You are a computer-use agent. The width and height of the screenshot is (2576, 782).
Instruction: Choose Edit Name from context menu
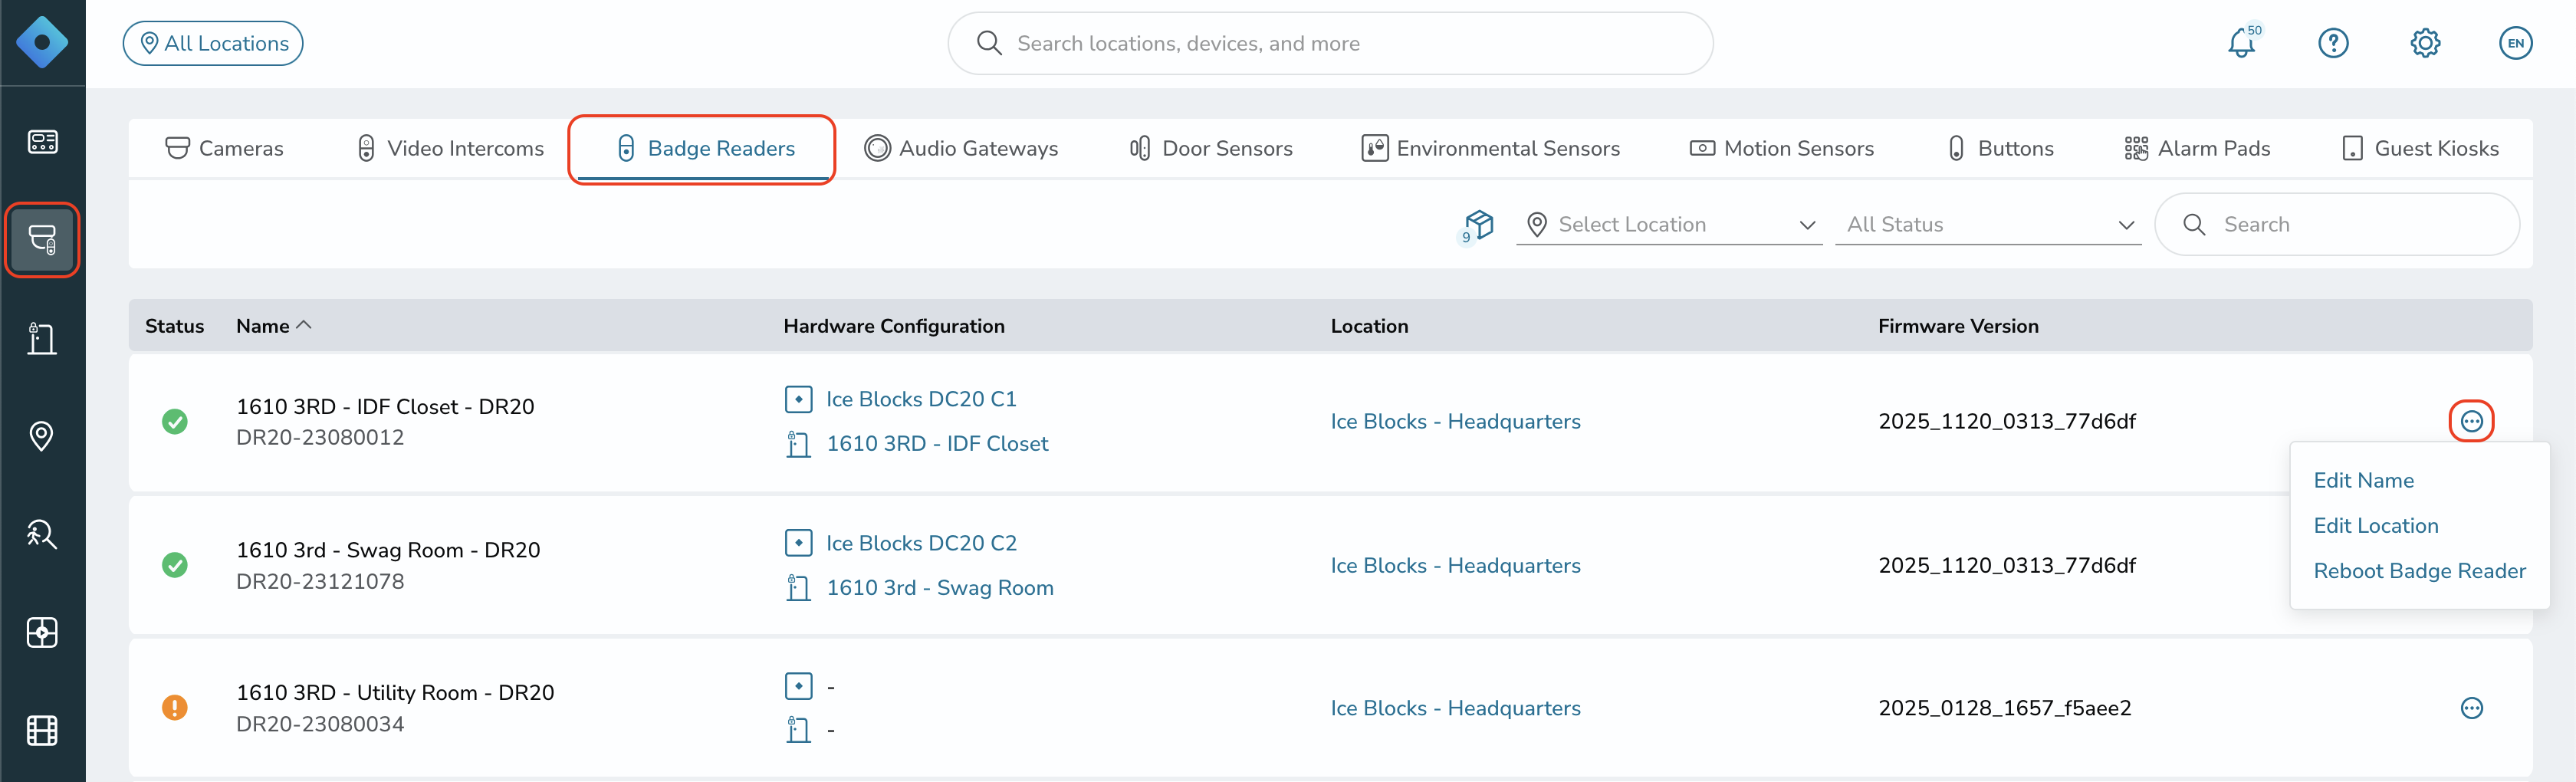tap(2363, 481)
